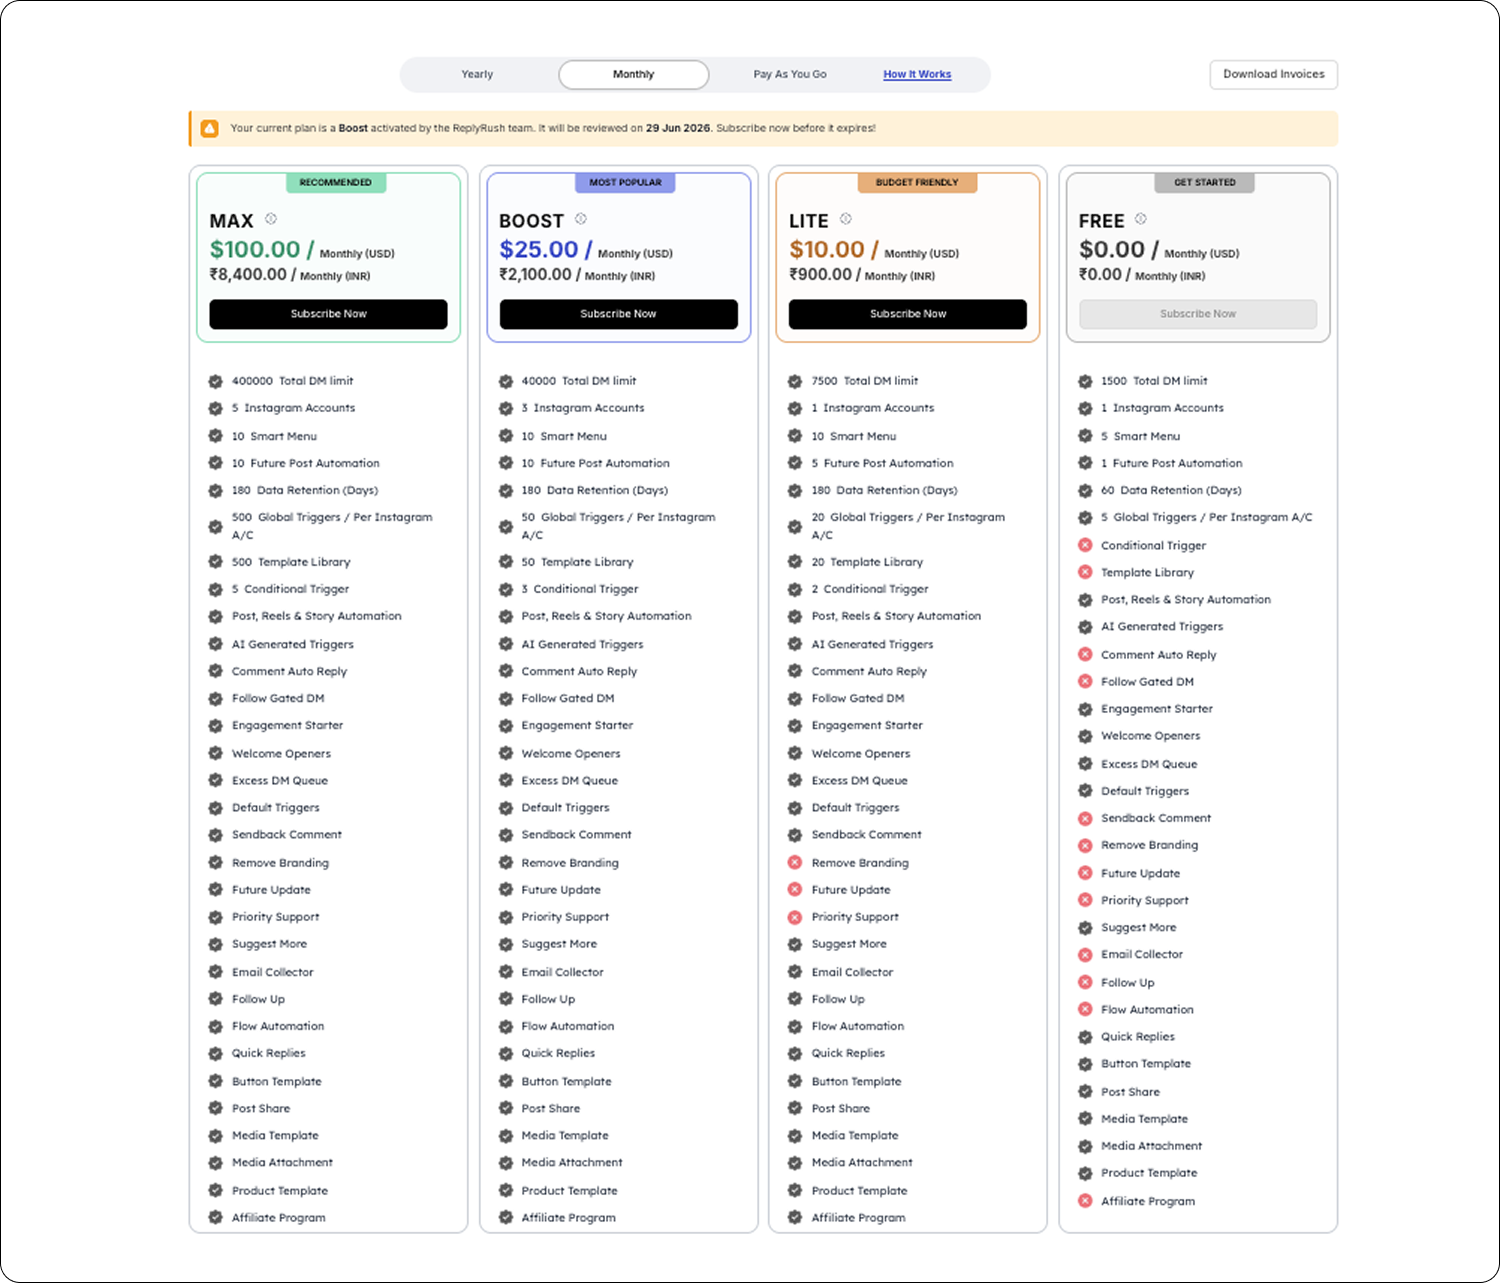Click red cross icon for FREE Affiliate Program
Image resolution: width=1500 pixels, height=1283 pixels.
[1085, 1201]
